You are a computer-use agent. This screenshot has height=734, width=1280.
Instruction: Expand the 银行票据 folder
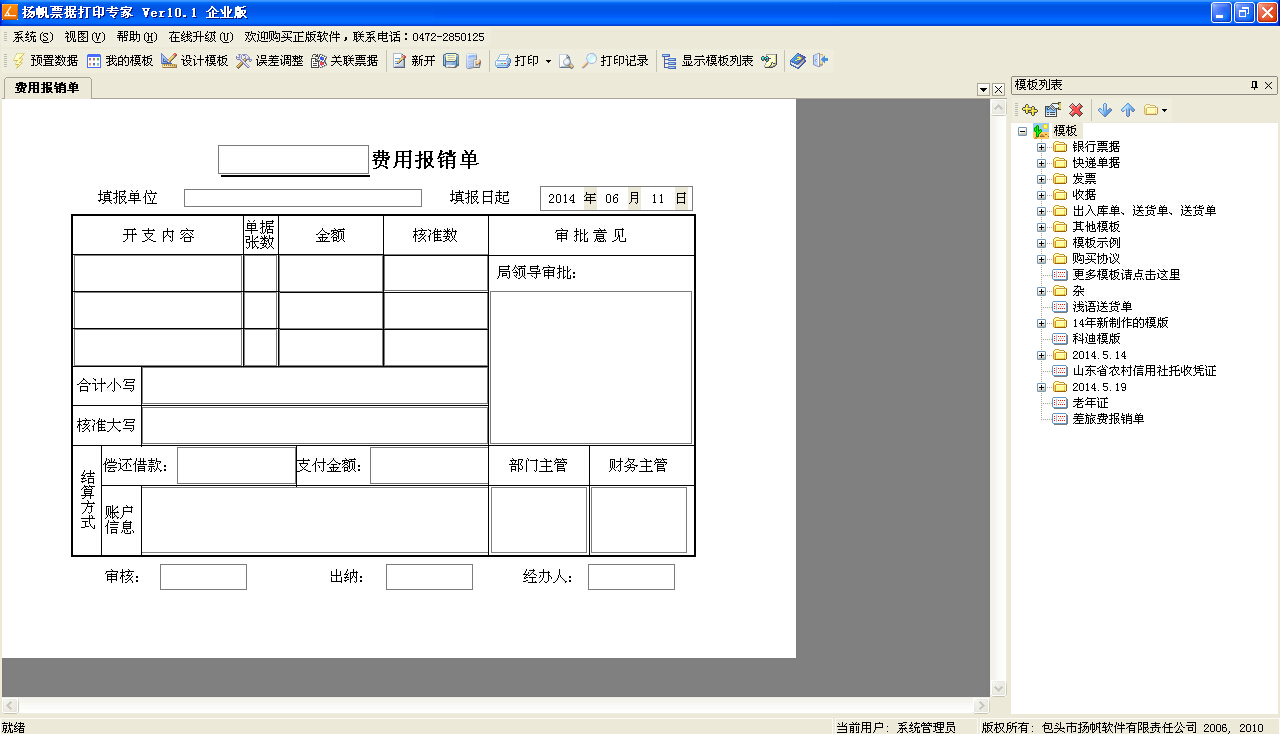pyautogui.click(x=1042, y=147)
